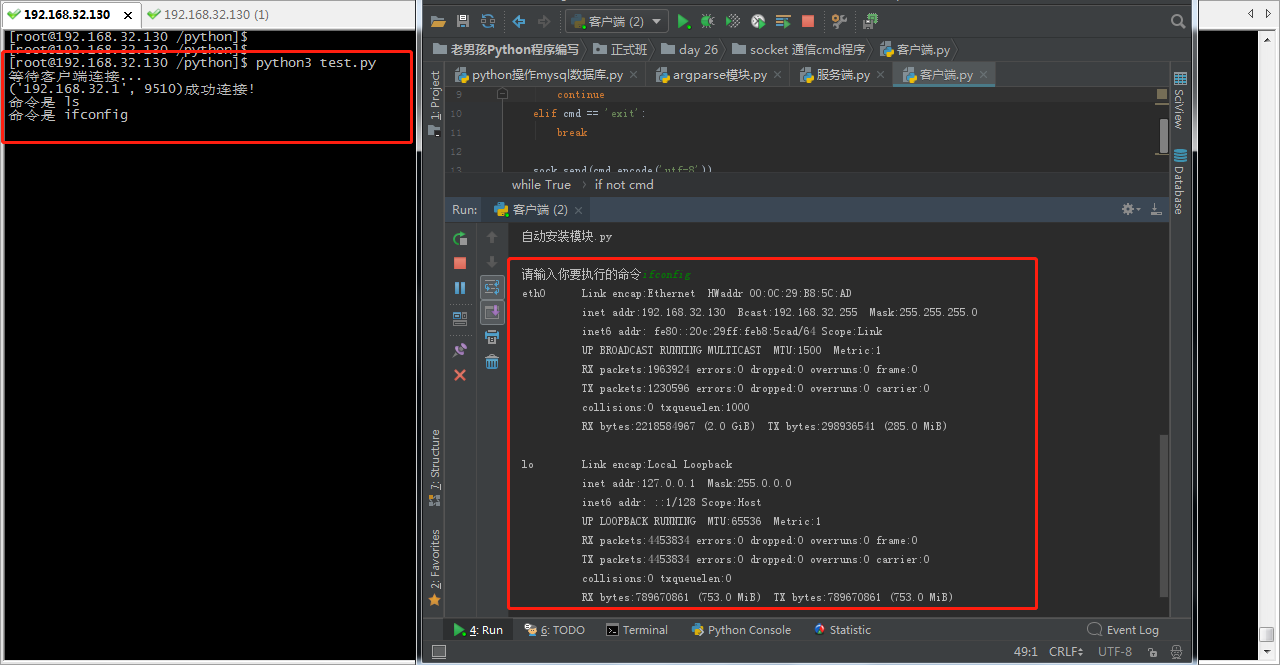Open the 客户端 (2) run configuration dropdown
The width and height of the screenshot is (1280, 665).
tap(617, 21)
